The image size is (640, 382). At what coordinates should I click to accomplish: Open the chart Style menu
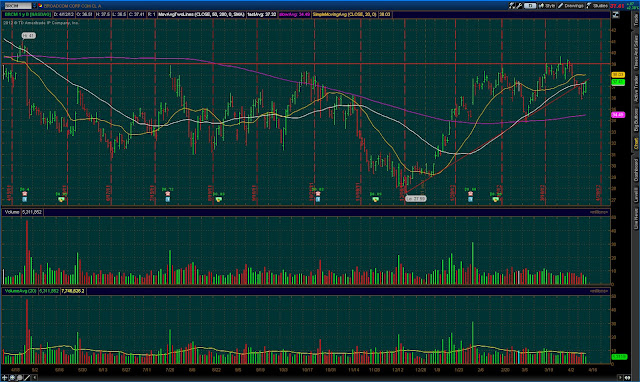point(547,6)
